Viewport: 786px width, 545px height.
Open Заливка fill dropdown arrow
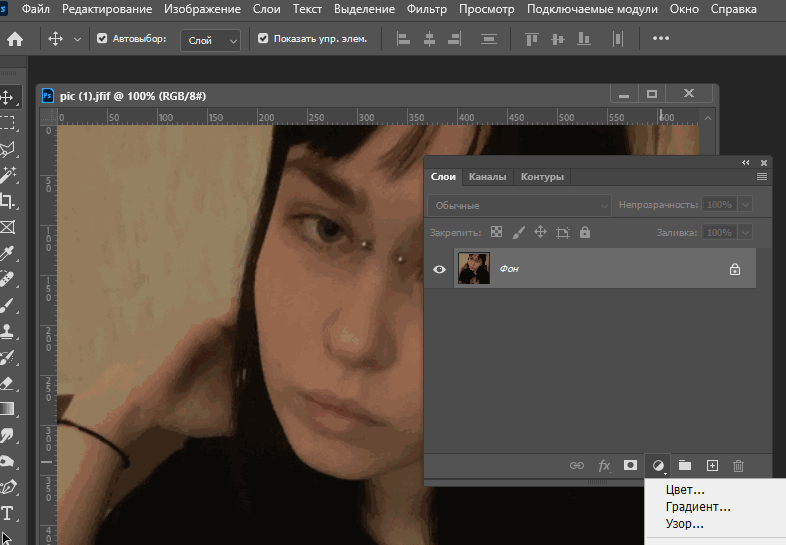coord(745,233)
